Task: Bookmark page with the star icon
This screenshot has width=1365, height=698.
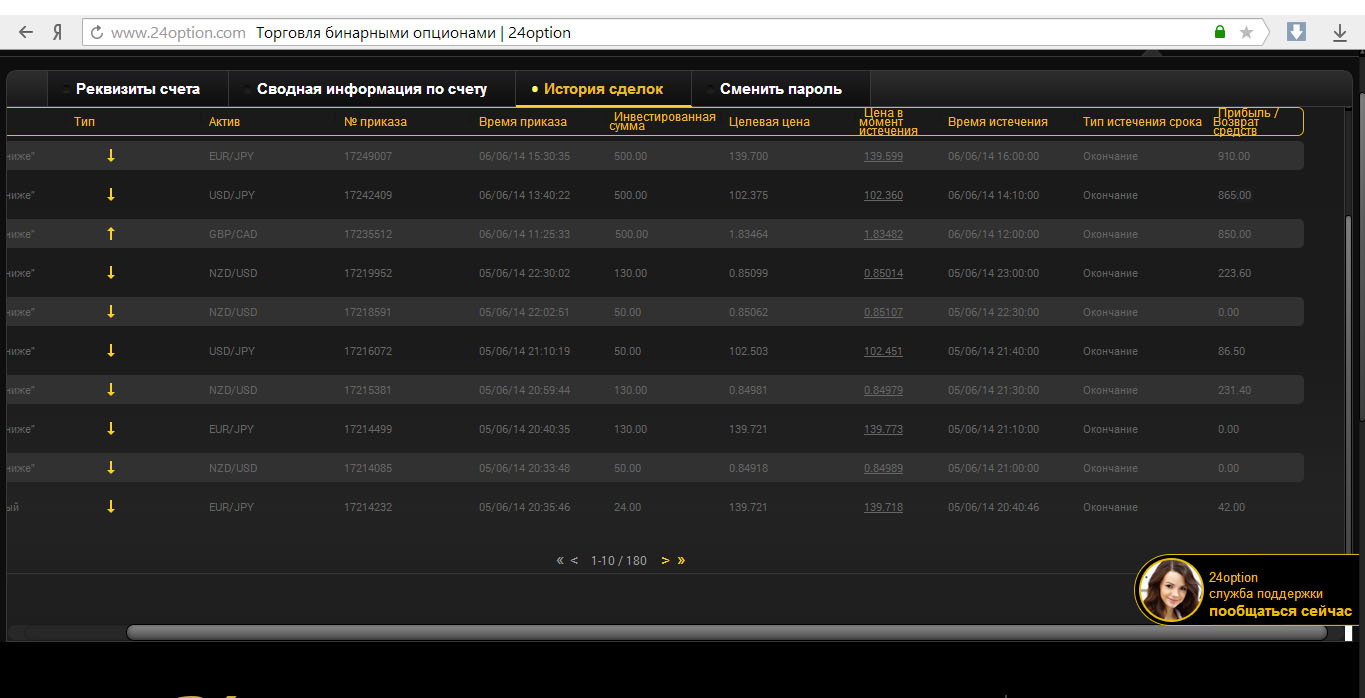Action: (x=1246, y=32)
